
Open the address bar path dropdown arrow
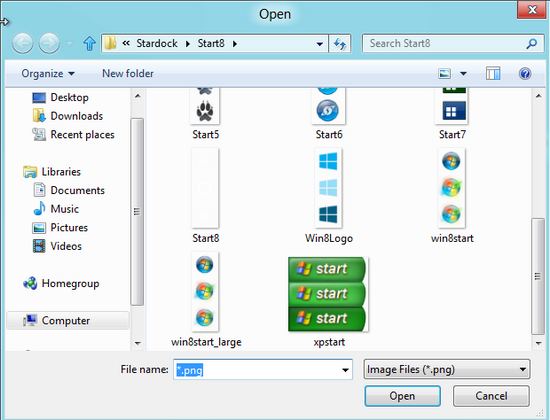[x=320, y=44]
